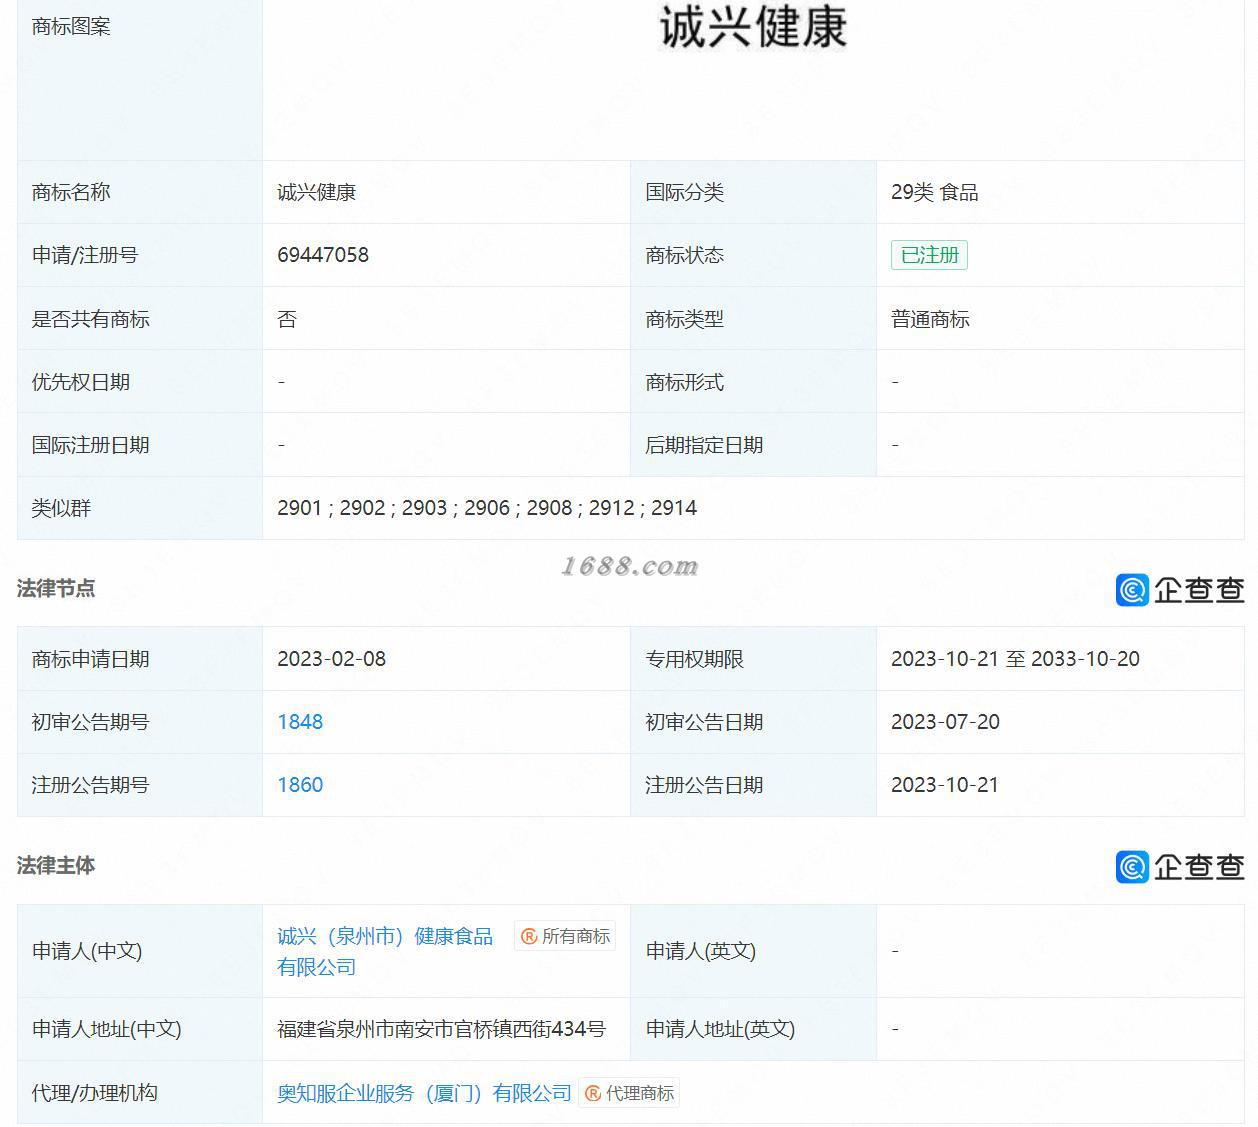
Task: Click the 诚兴健康 trademark image
Action: [x=753, y=27]
